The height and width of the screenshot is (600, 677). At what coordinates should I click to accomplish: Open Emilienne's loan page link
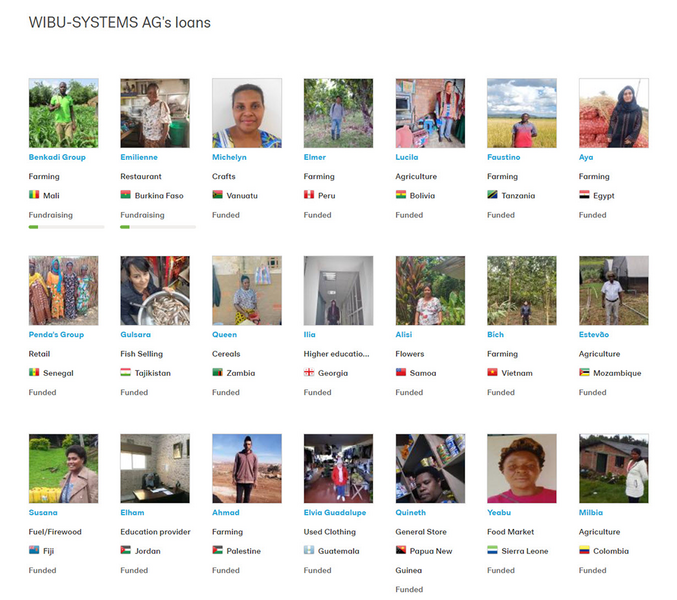click(139, 157)
